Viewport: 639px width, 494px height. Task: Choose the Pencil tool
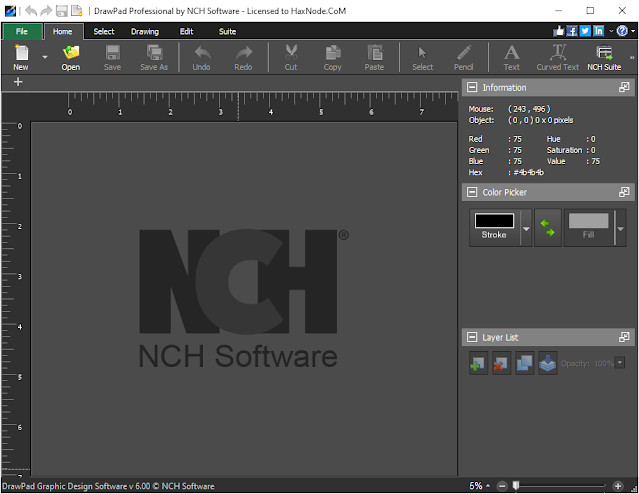pyautogui.click(x=464, y=57)
